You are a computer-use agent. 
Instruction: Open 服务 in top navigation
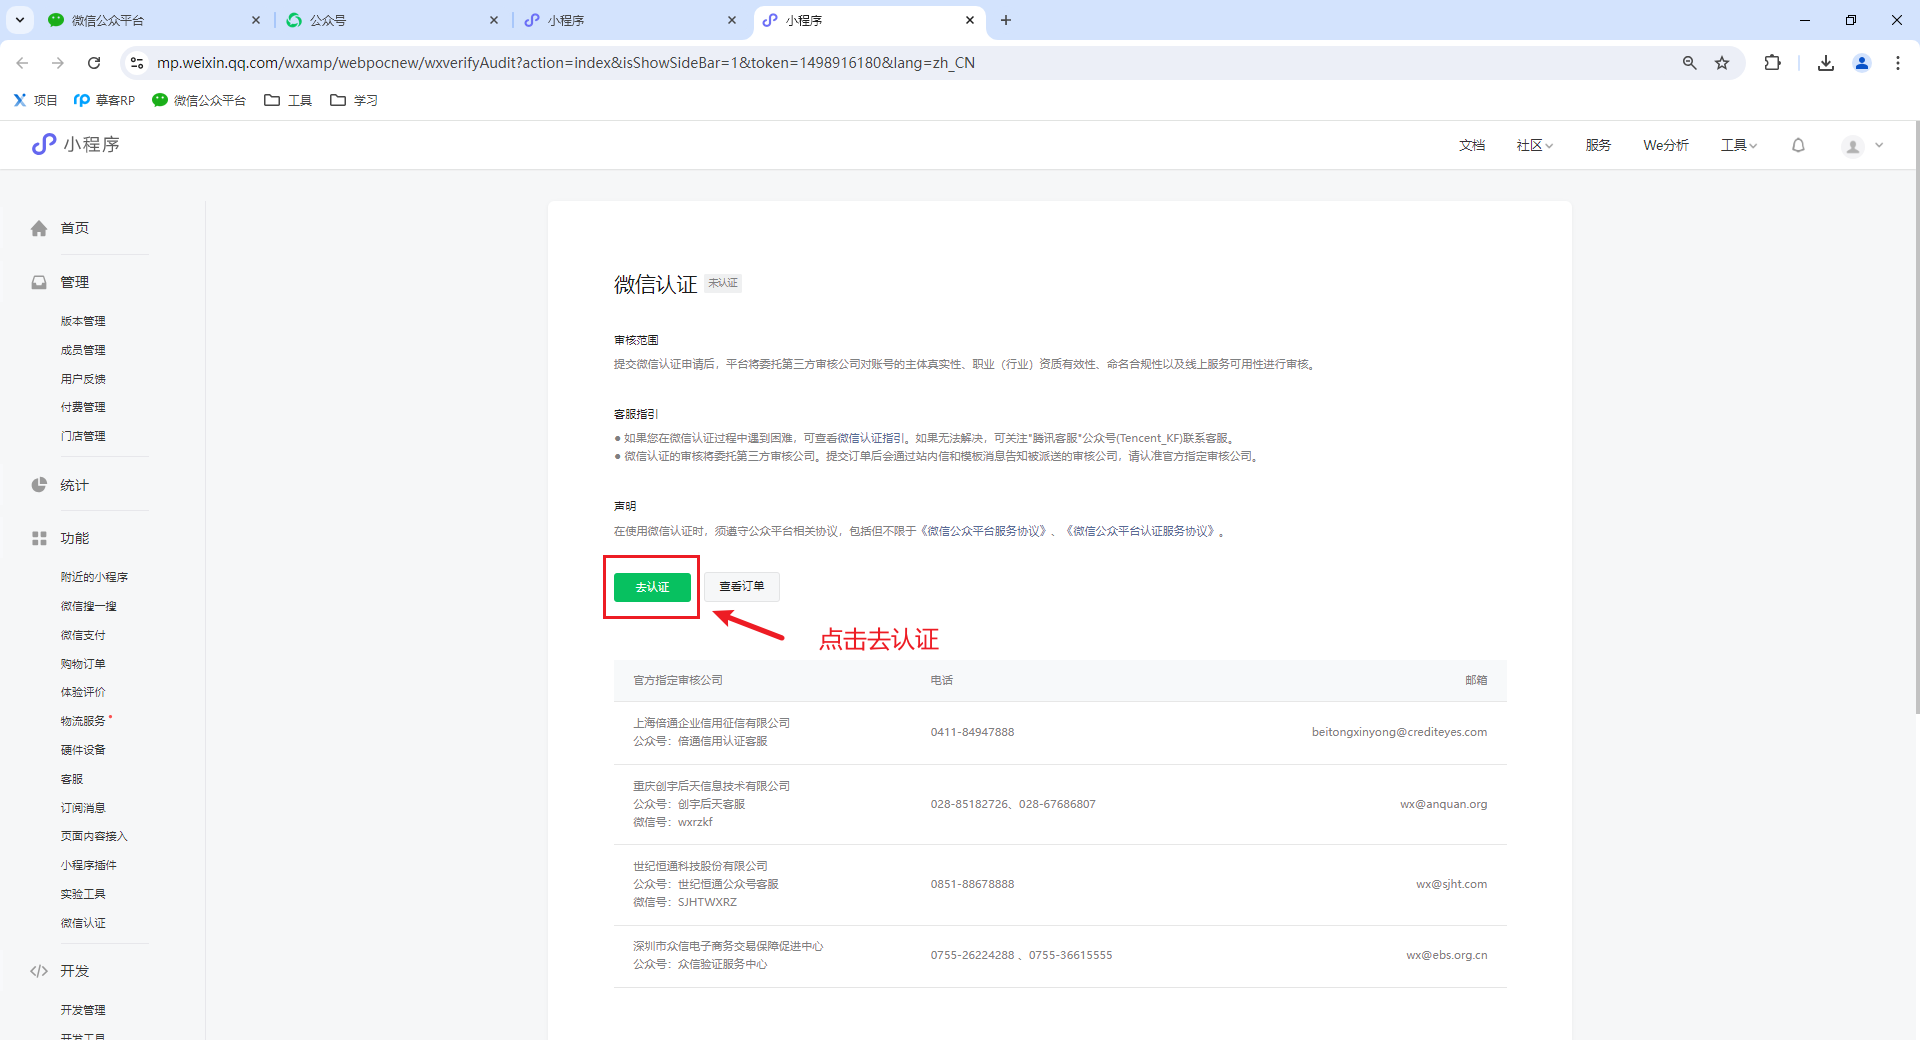tap(1598, 145)
